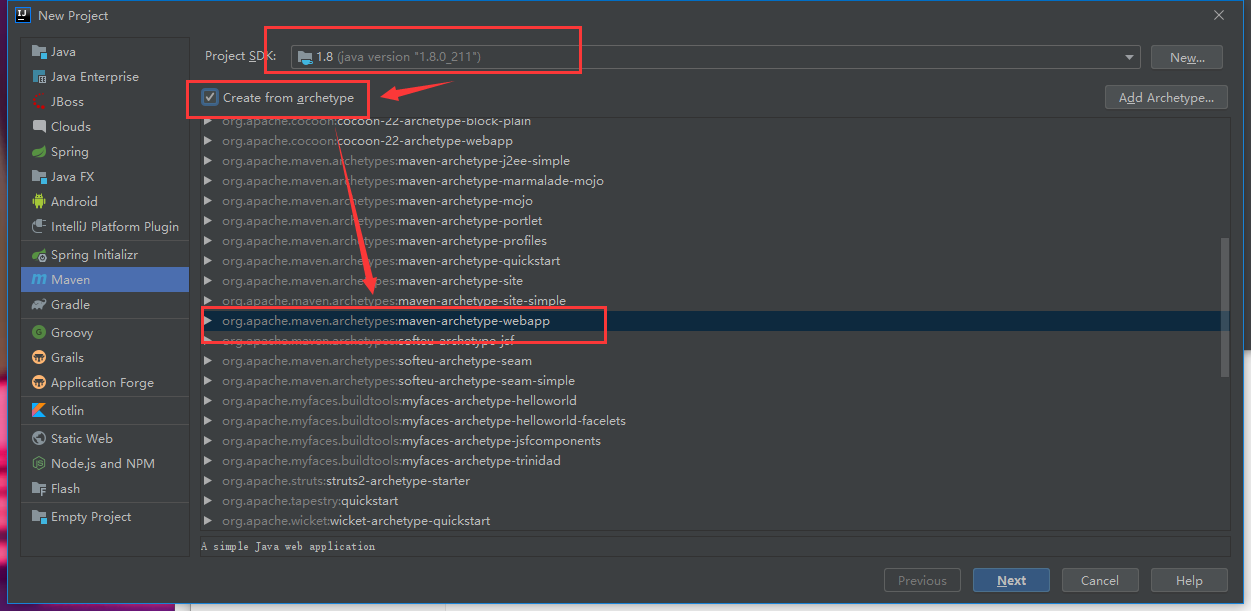Click the Java Enterprise icon
Image resolution: width=1251 pixels, height=611 pixels.
(39, 77)
